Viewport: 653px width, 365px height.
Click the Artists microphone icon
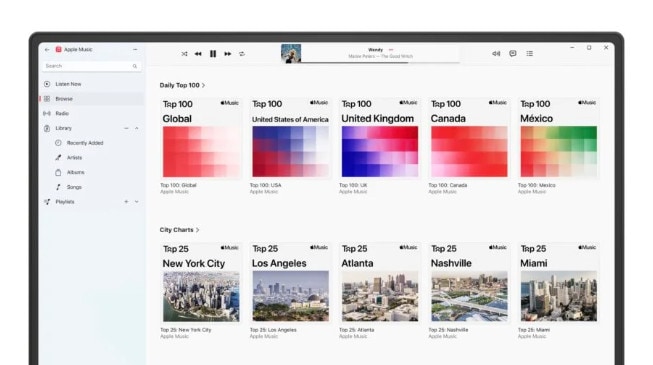58,158
